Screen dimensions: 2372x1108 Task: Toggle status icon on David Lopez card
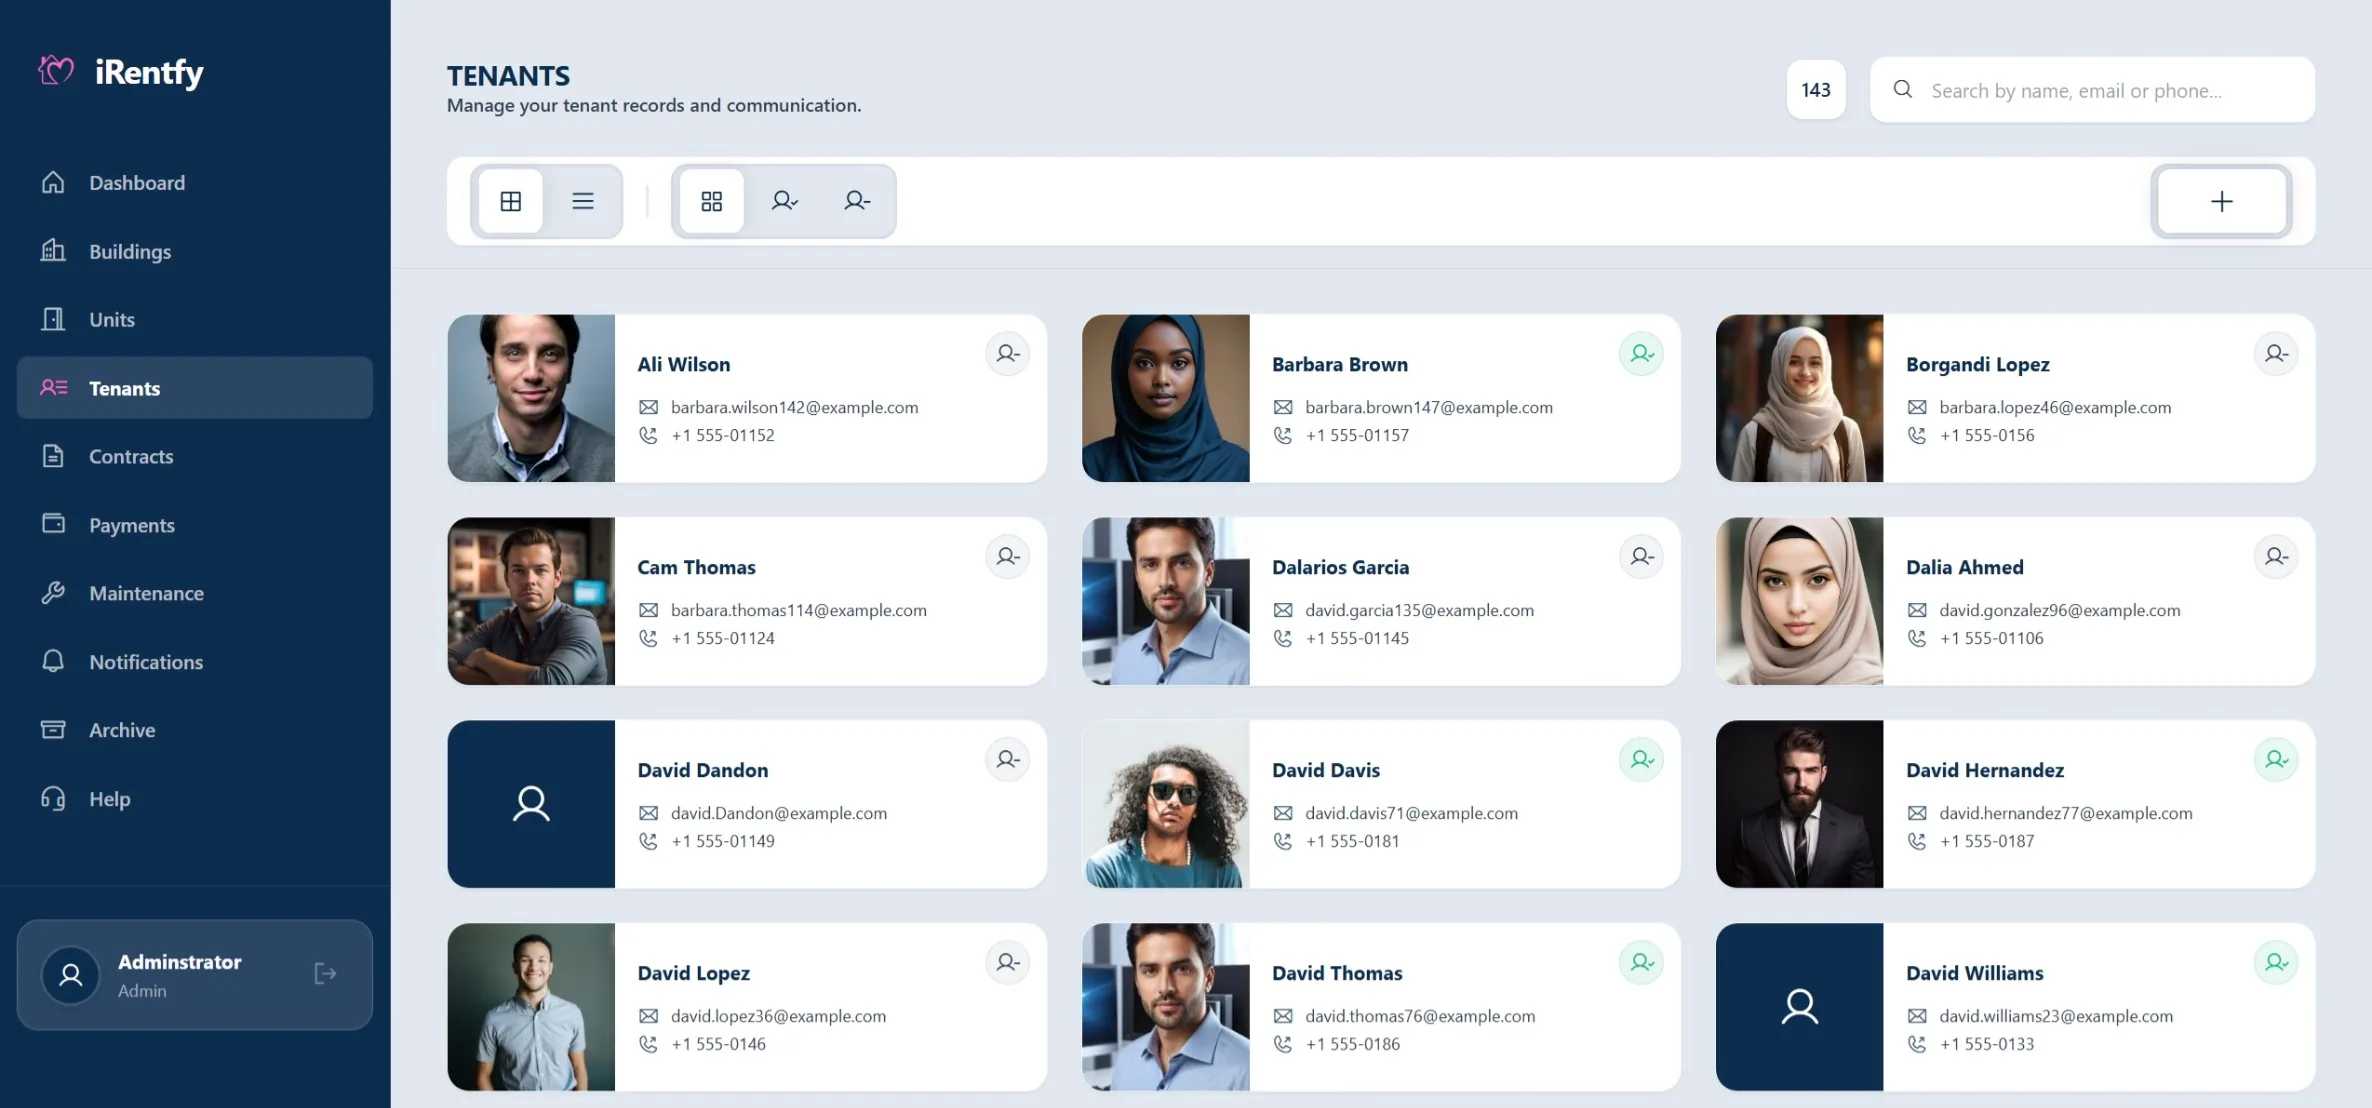pyautogui.click(x=1008, y=963)
